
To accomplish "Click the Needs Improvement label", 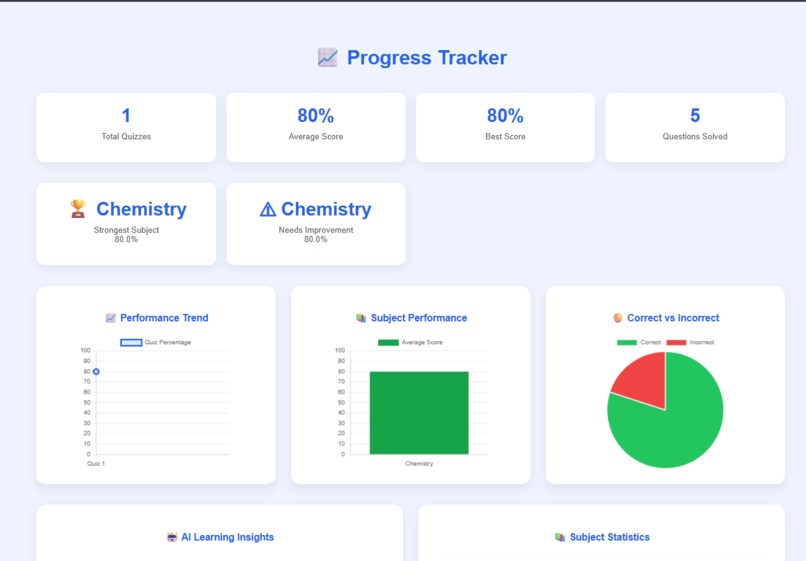I will 316,230.
